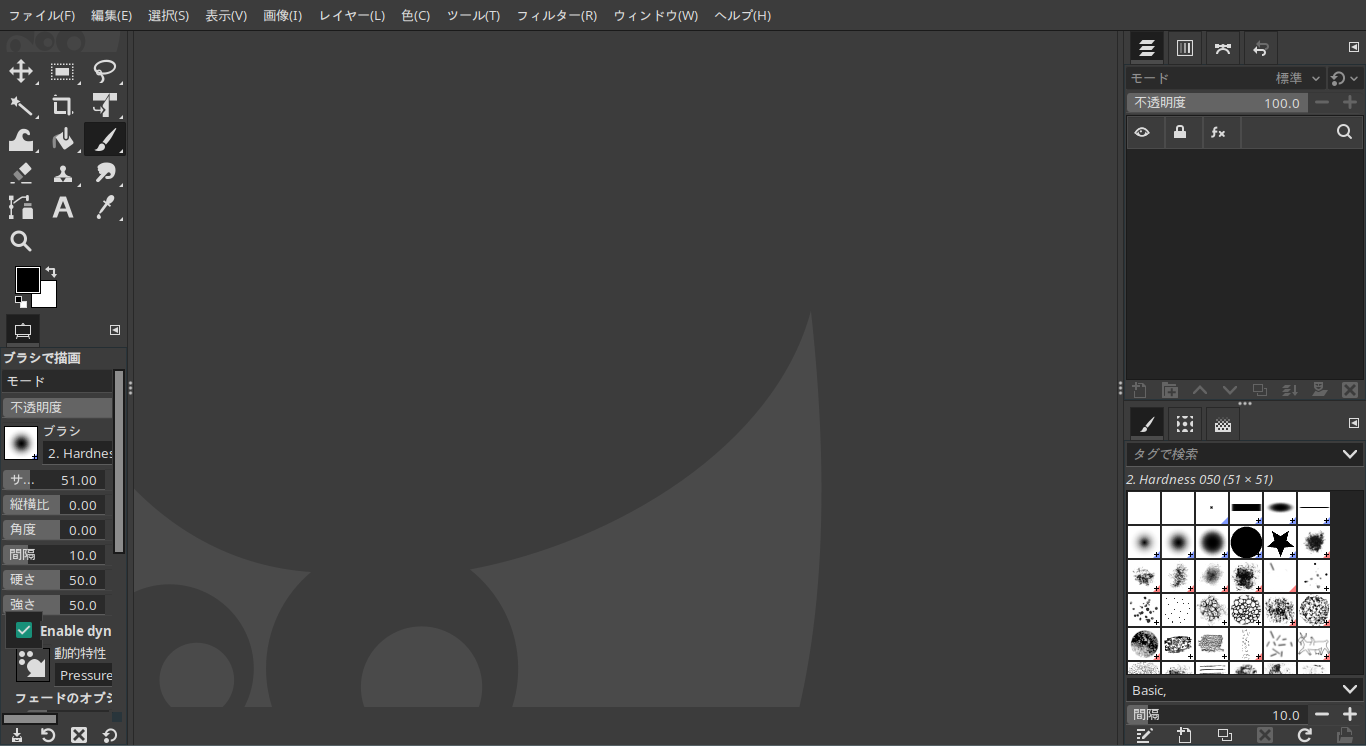Image resolution: width=1366 pixels, height=746 pixels.
Task: Open the Basic tag assignment dropdown
Action: click(x=1349, y=690)
